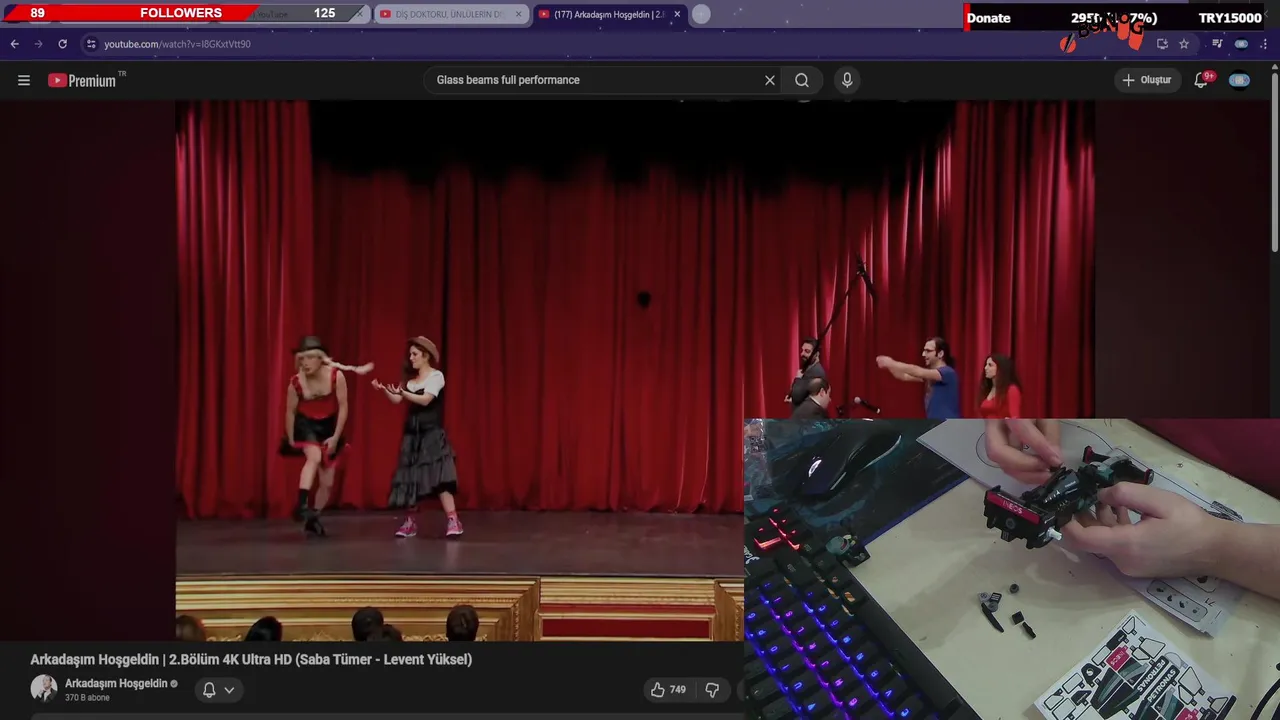Screen dimensions: 1280x720
Task: Like the video with 749 likes
Action: pos(668,690)
